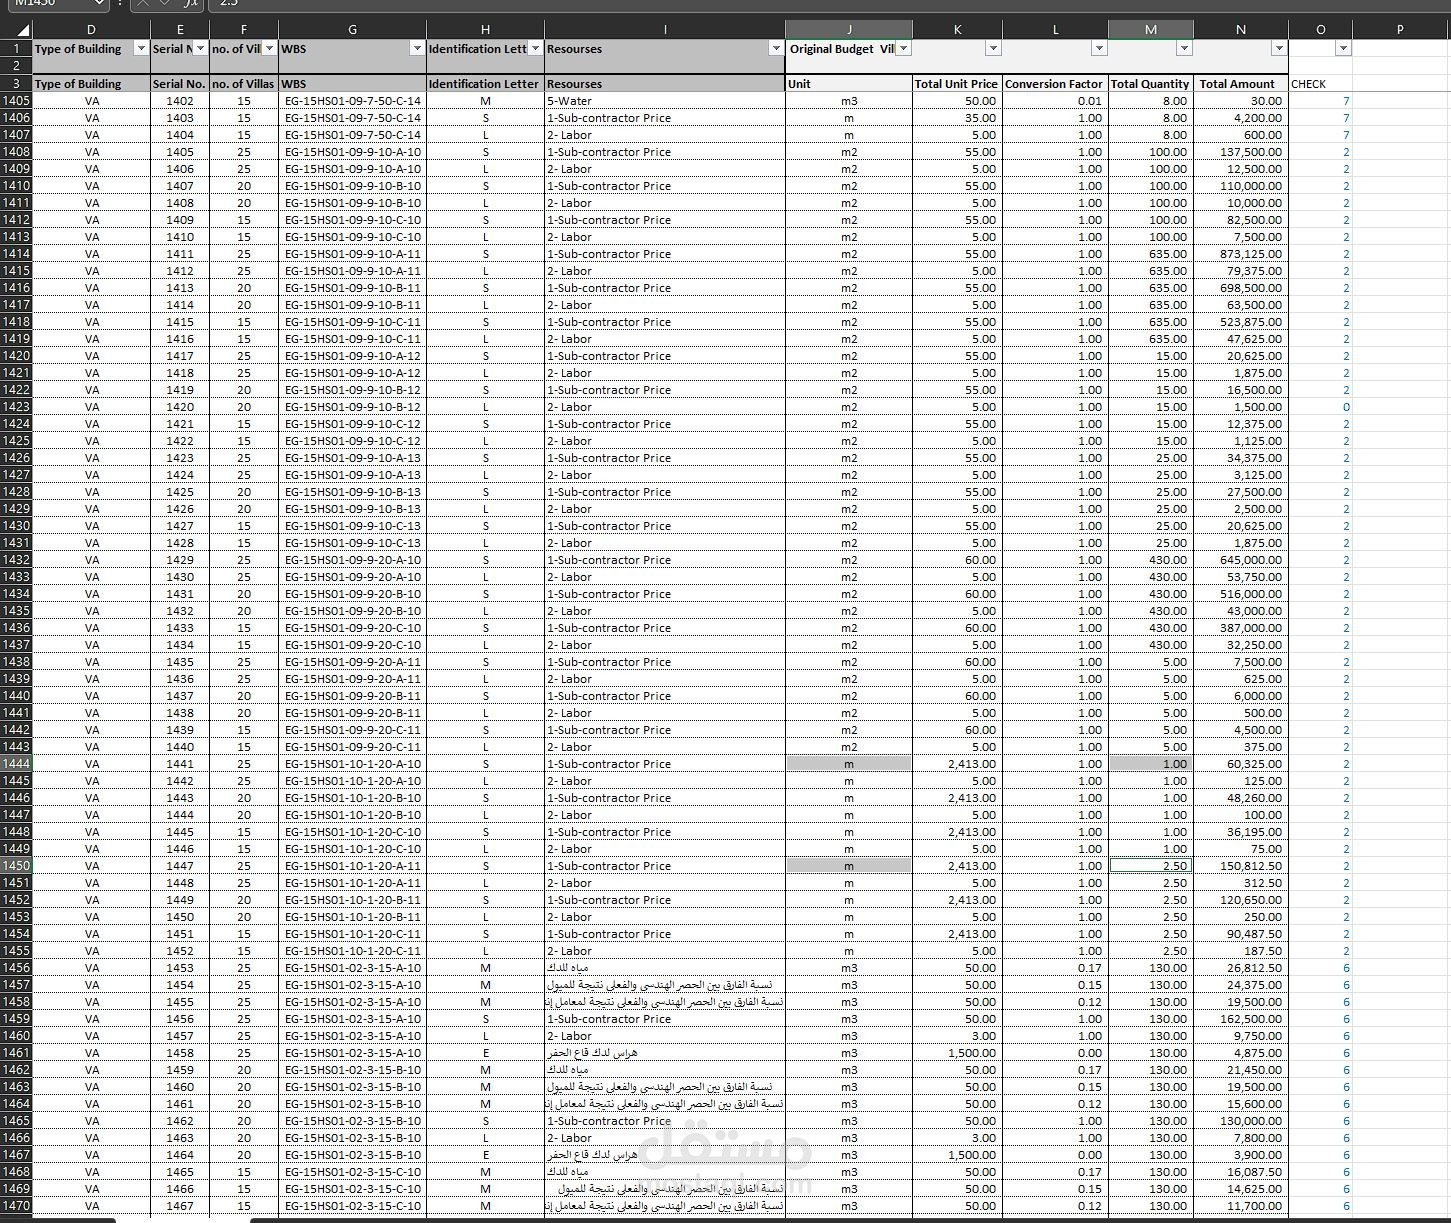
Task: Click WBS cell in row 1456
Action: (x=352, y=968)
